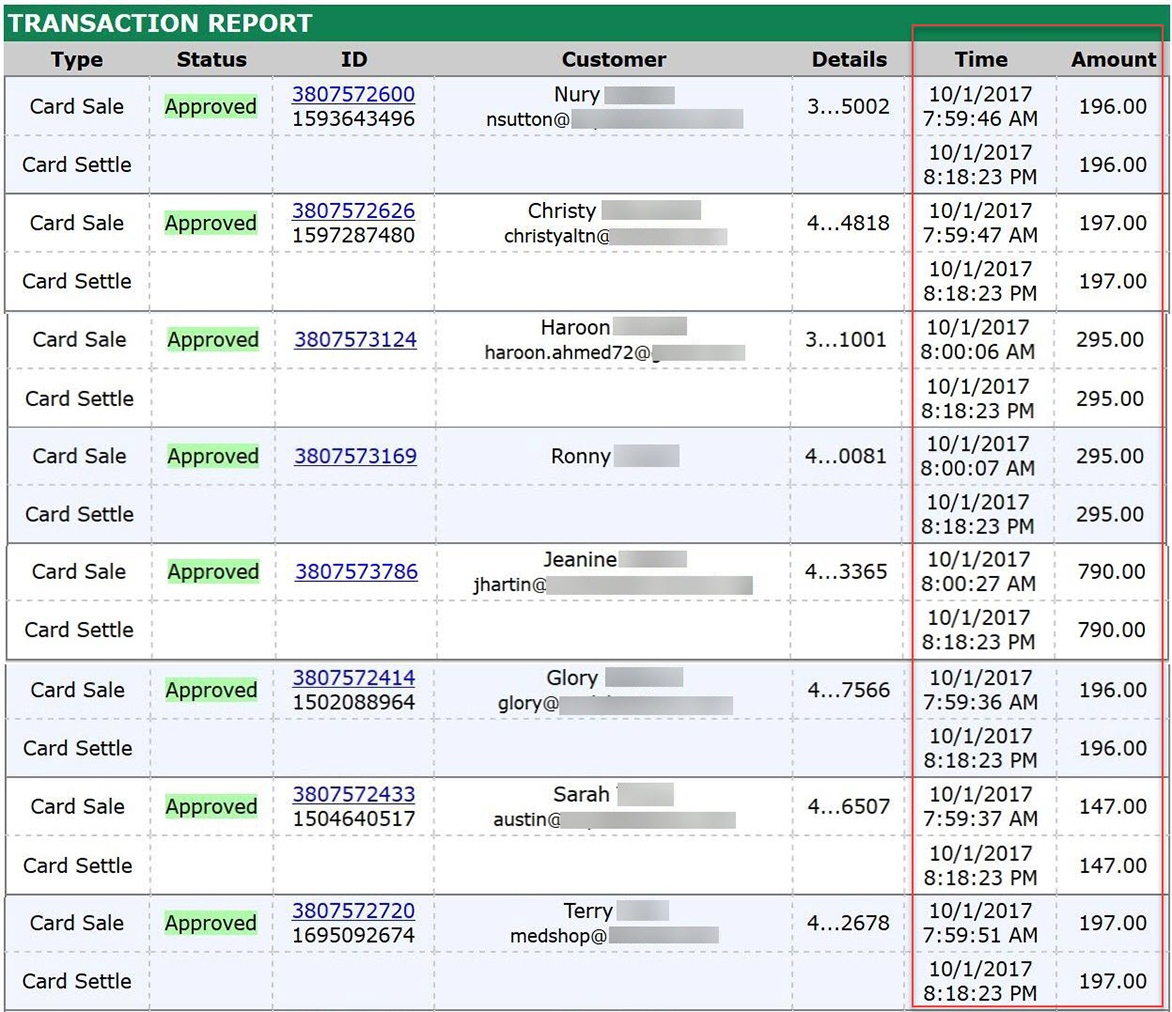Click transaction link 3807573124

355,340
